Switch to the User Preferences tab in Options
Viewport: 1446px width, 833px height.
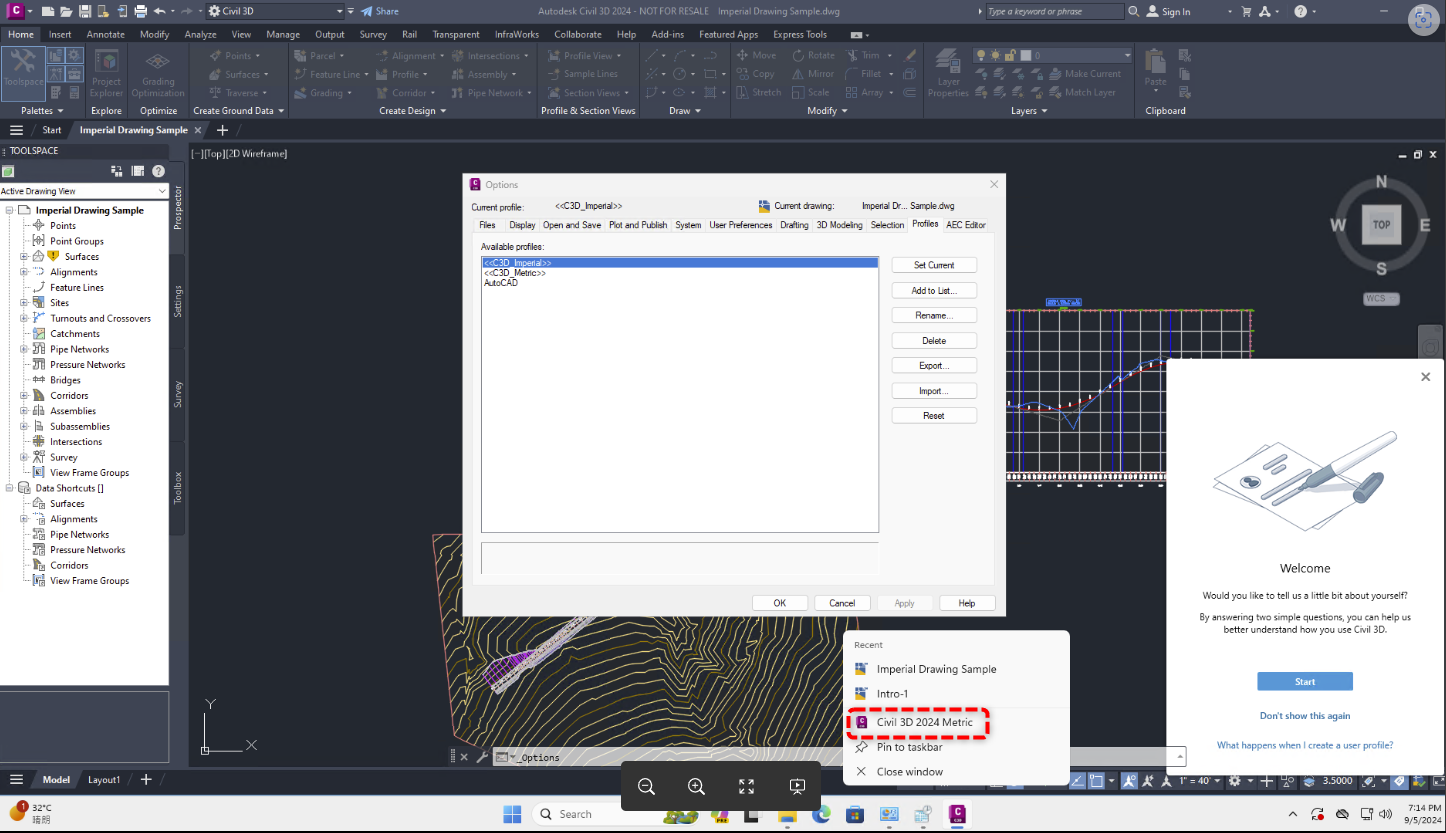click(740, 225)
